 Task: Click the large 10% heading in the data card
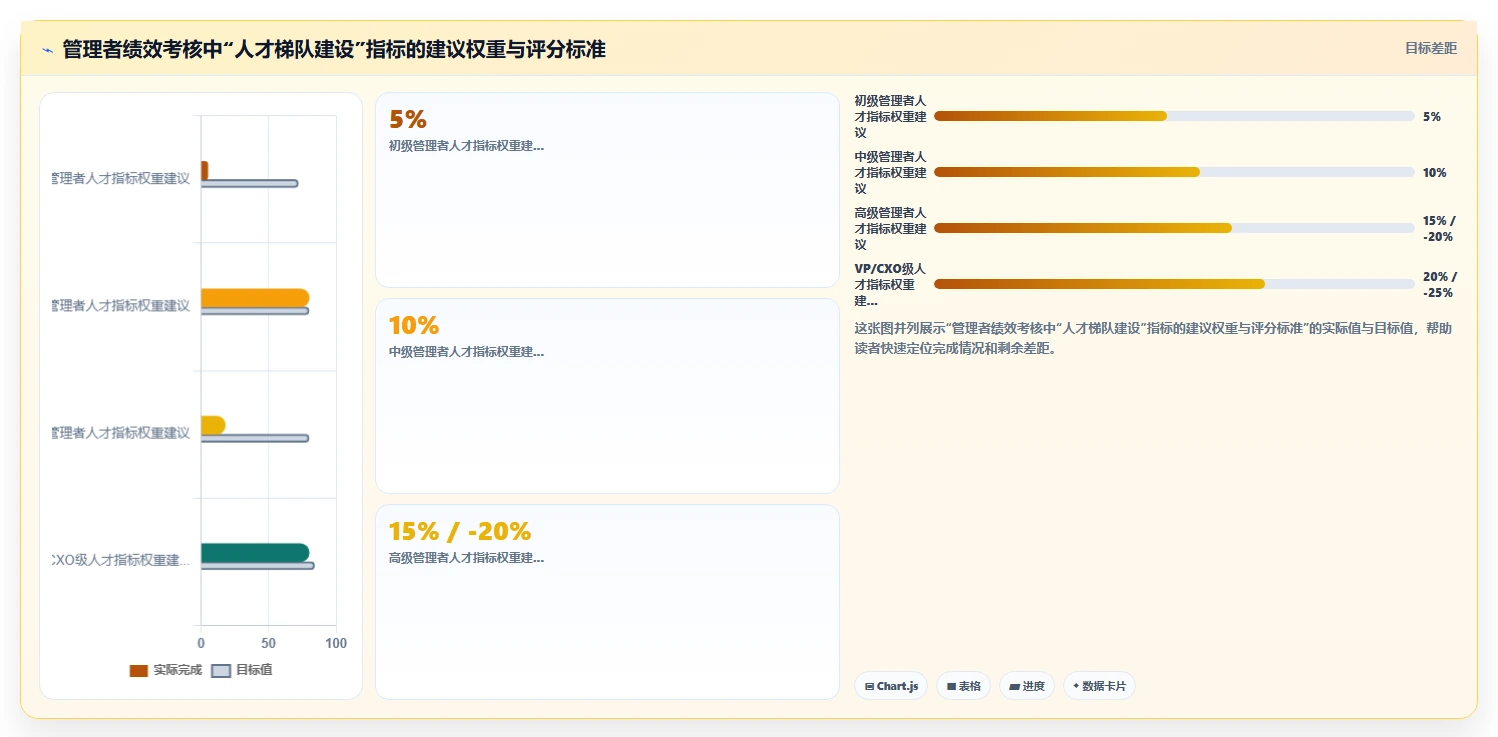pos(414,326)
